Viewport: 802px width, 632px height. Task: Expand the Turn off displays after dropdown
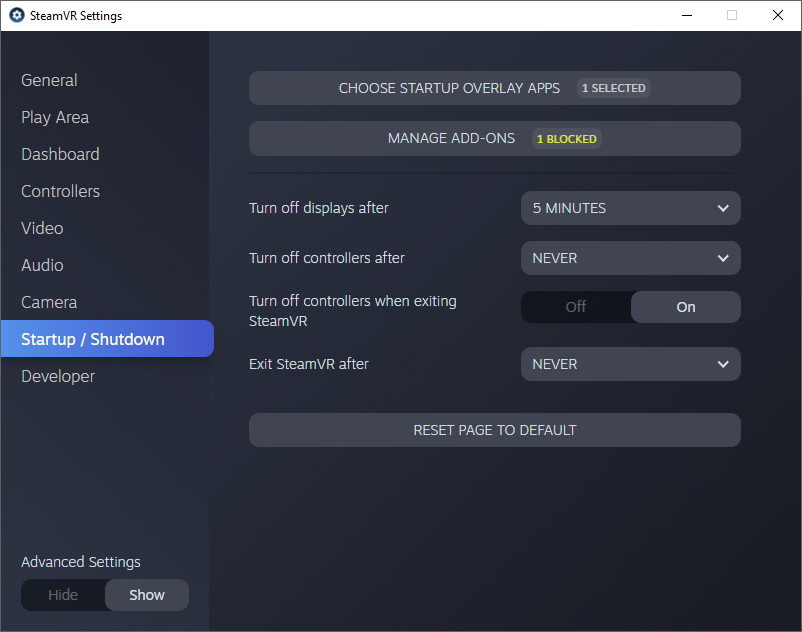coord(630,208)
